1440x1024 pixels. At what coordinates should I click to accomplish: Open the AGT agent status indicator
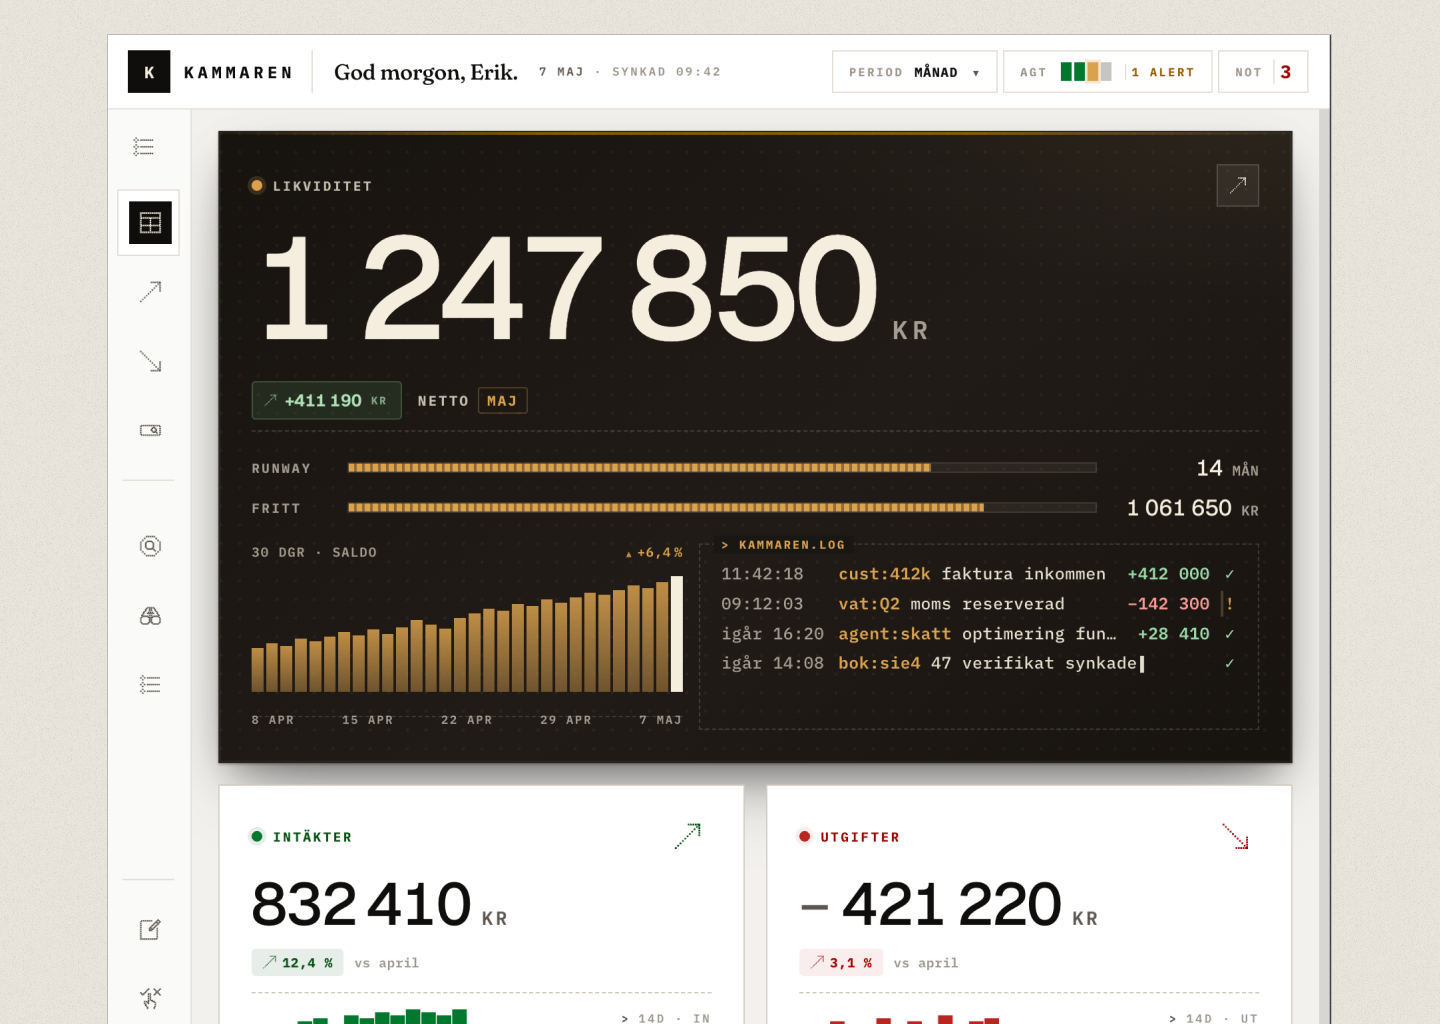pyautogui.click(x=1108, y=72)
